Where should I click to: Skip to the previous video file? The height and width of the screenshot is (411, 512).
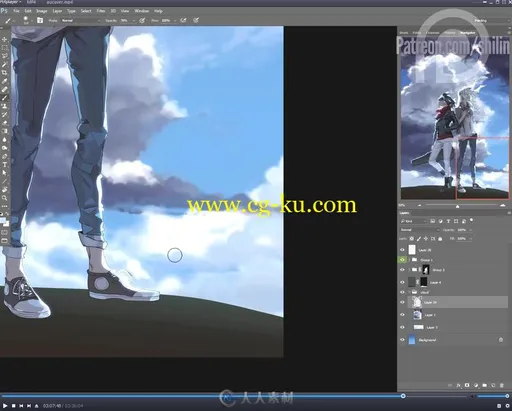click(21, 406)
